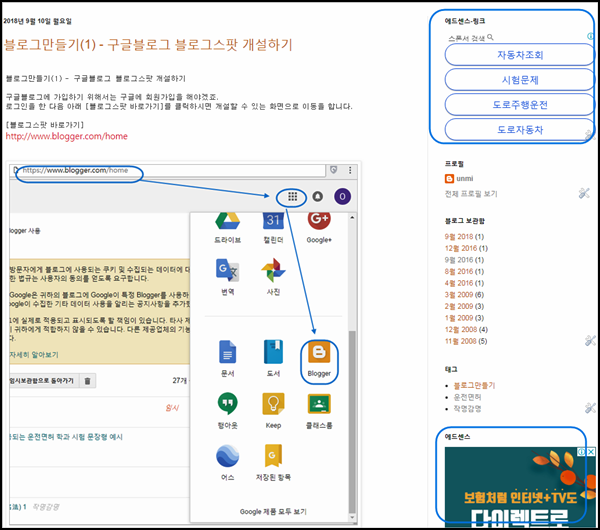
Task: Click the wrench edit icon in 태그 section
Action: pos(590,408)
